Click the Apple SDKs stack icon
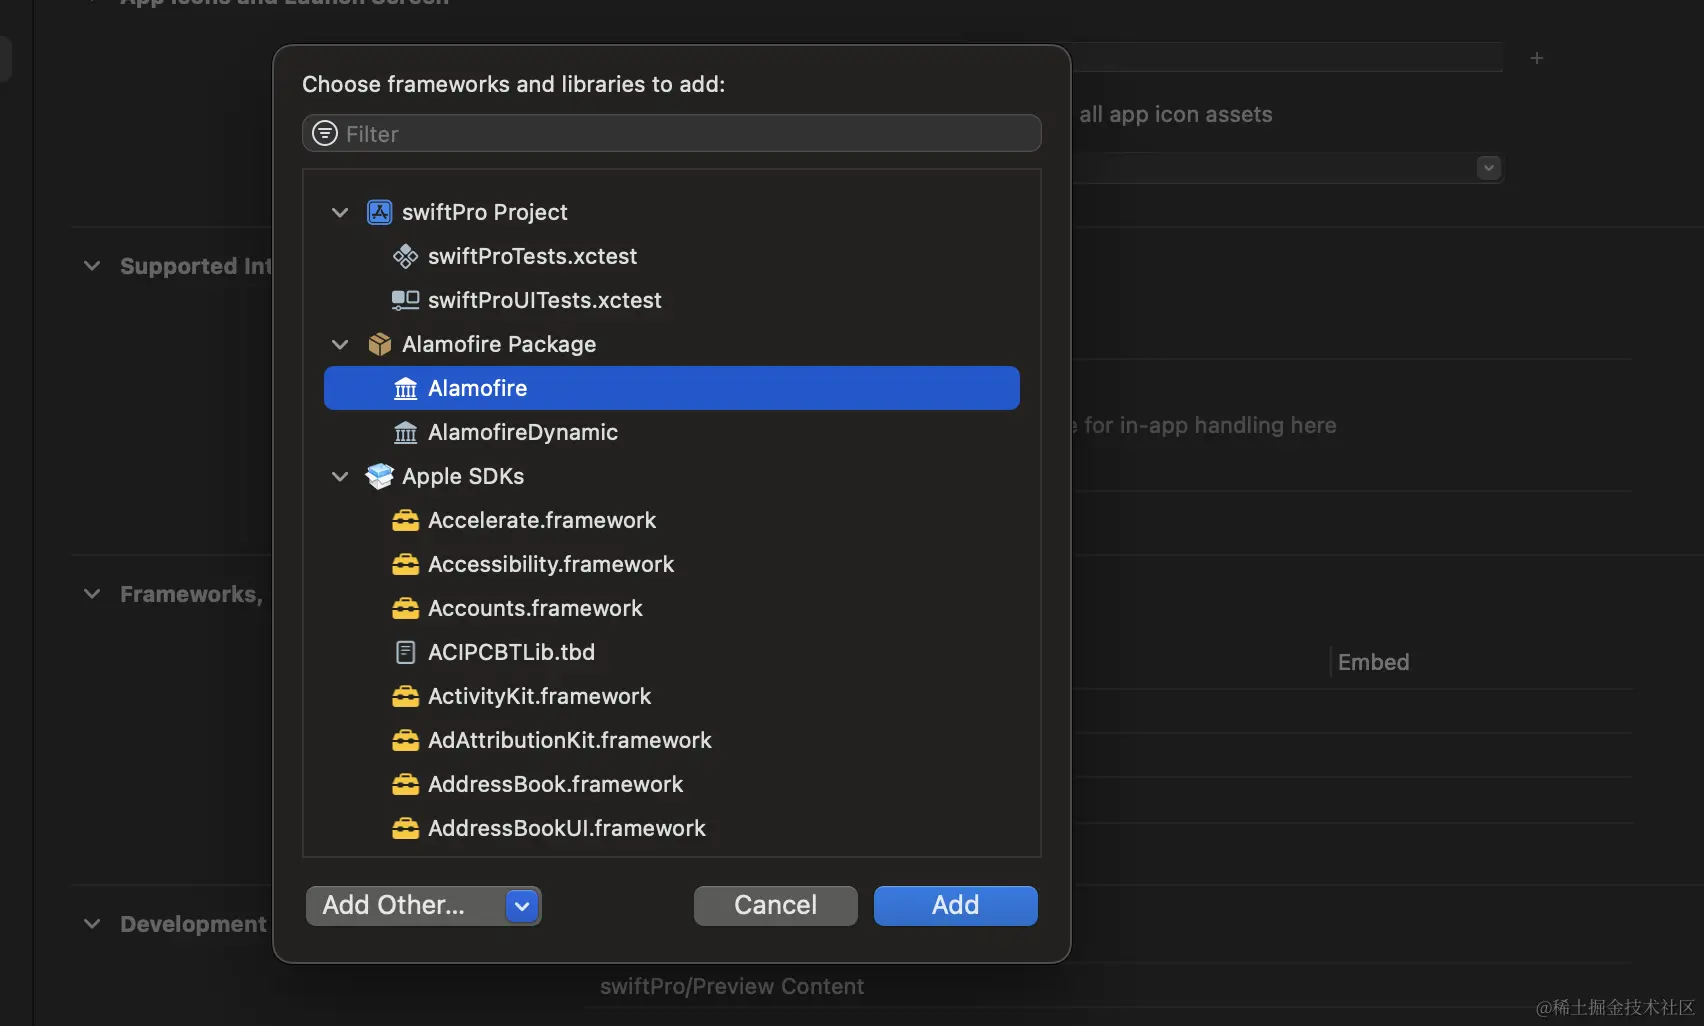The height and width of the screenshot is (1026, 1704). (380, 476)
